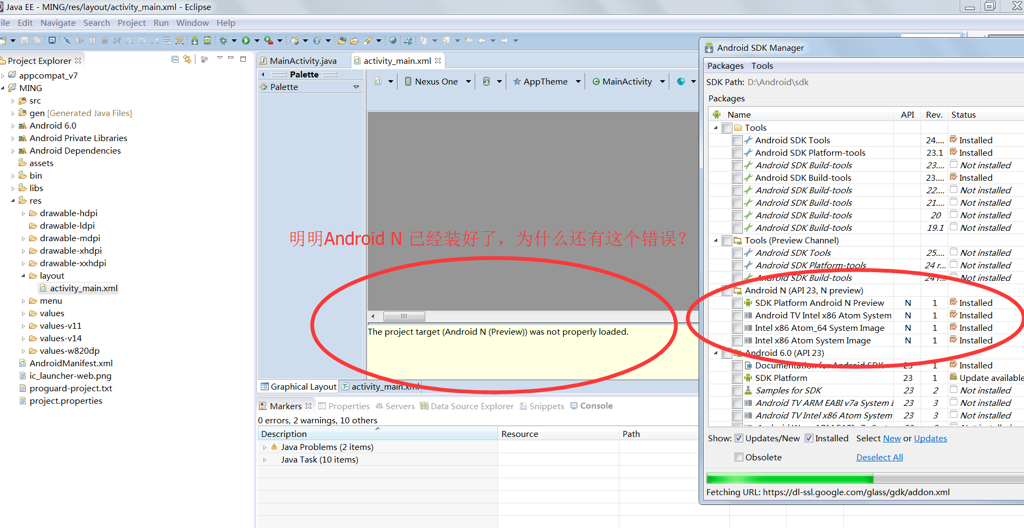Screen dimensions: 1024x528
Task: Click the Use Step Filters icon
Action: (180, 41)
